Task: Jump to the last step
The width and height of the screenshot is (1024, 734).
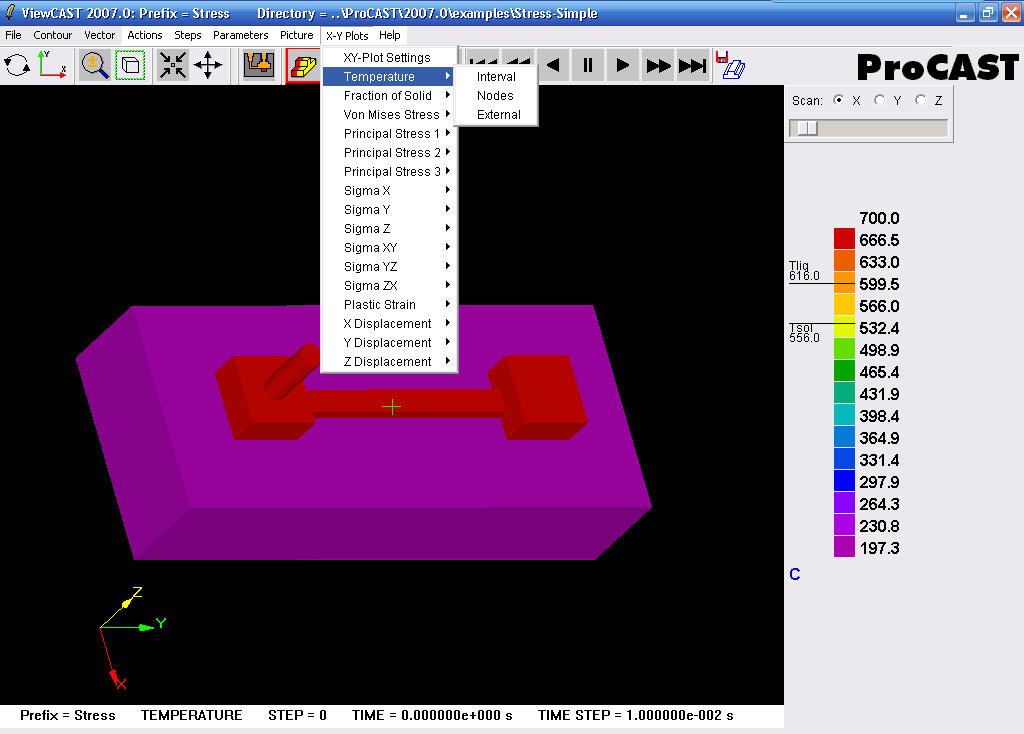Action: [x=692, y=65]
